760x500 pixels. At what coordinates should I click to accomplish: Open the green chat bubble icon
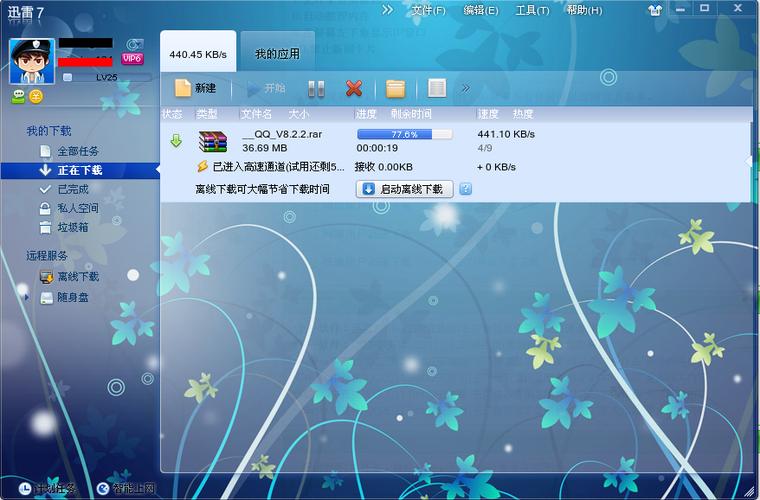[x=18, y=96]
